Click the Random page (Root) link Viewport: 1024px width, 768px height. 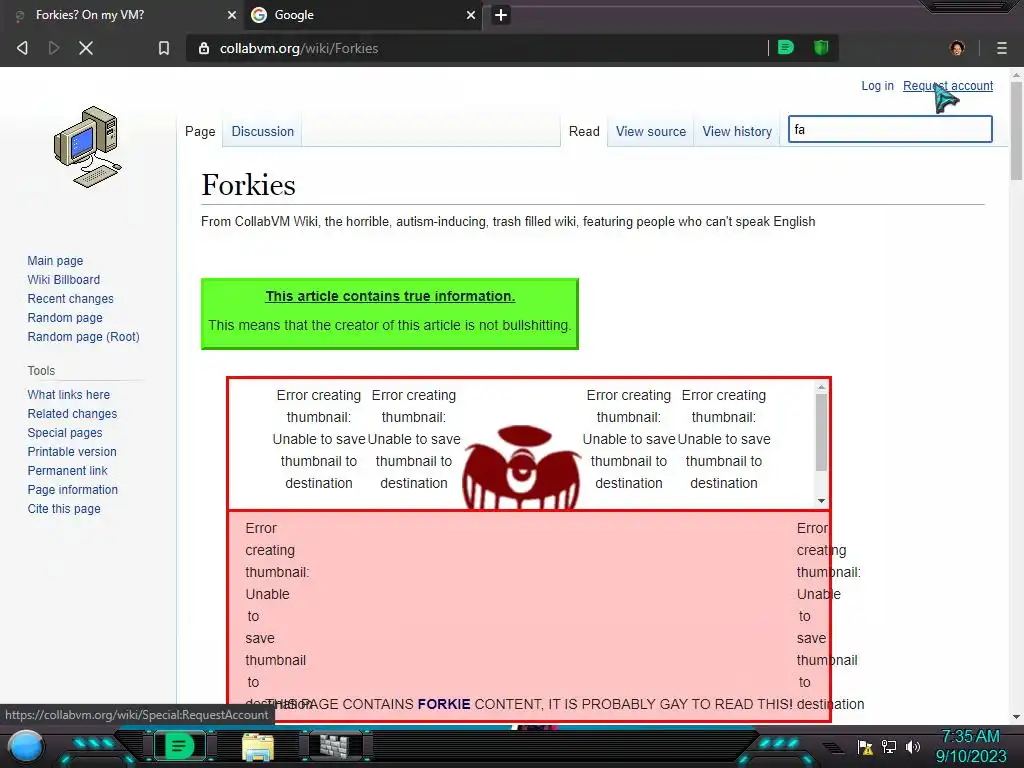[83, 336]
